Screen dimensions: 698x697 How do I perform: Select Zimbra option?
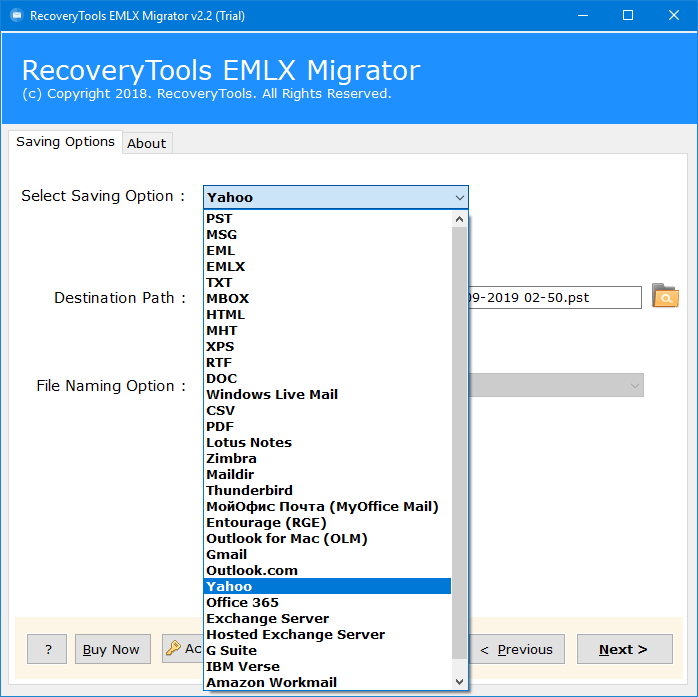tap(327, 459)
